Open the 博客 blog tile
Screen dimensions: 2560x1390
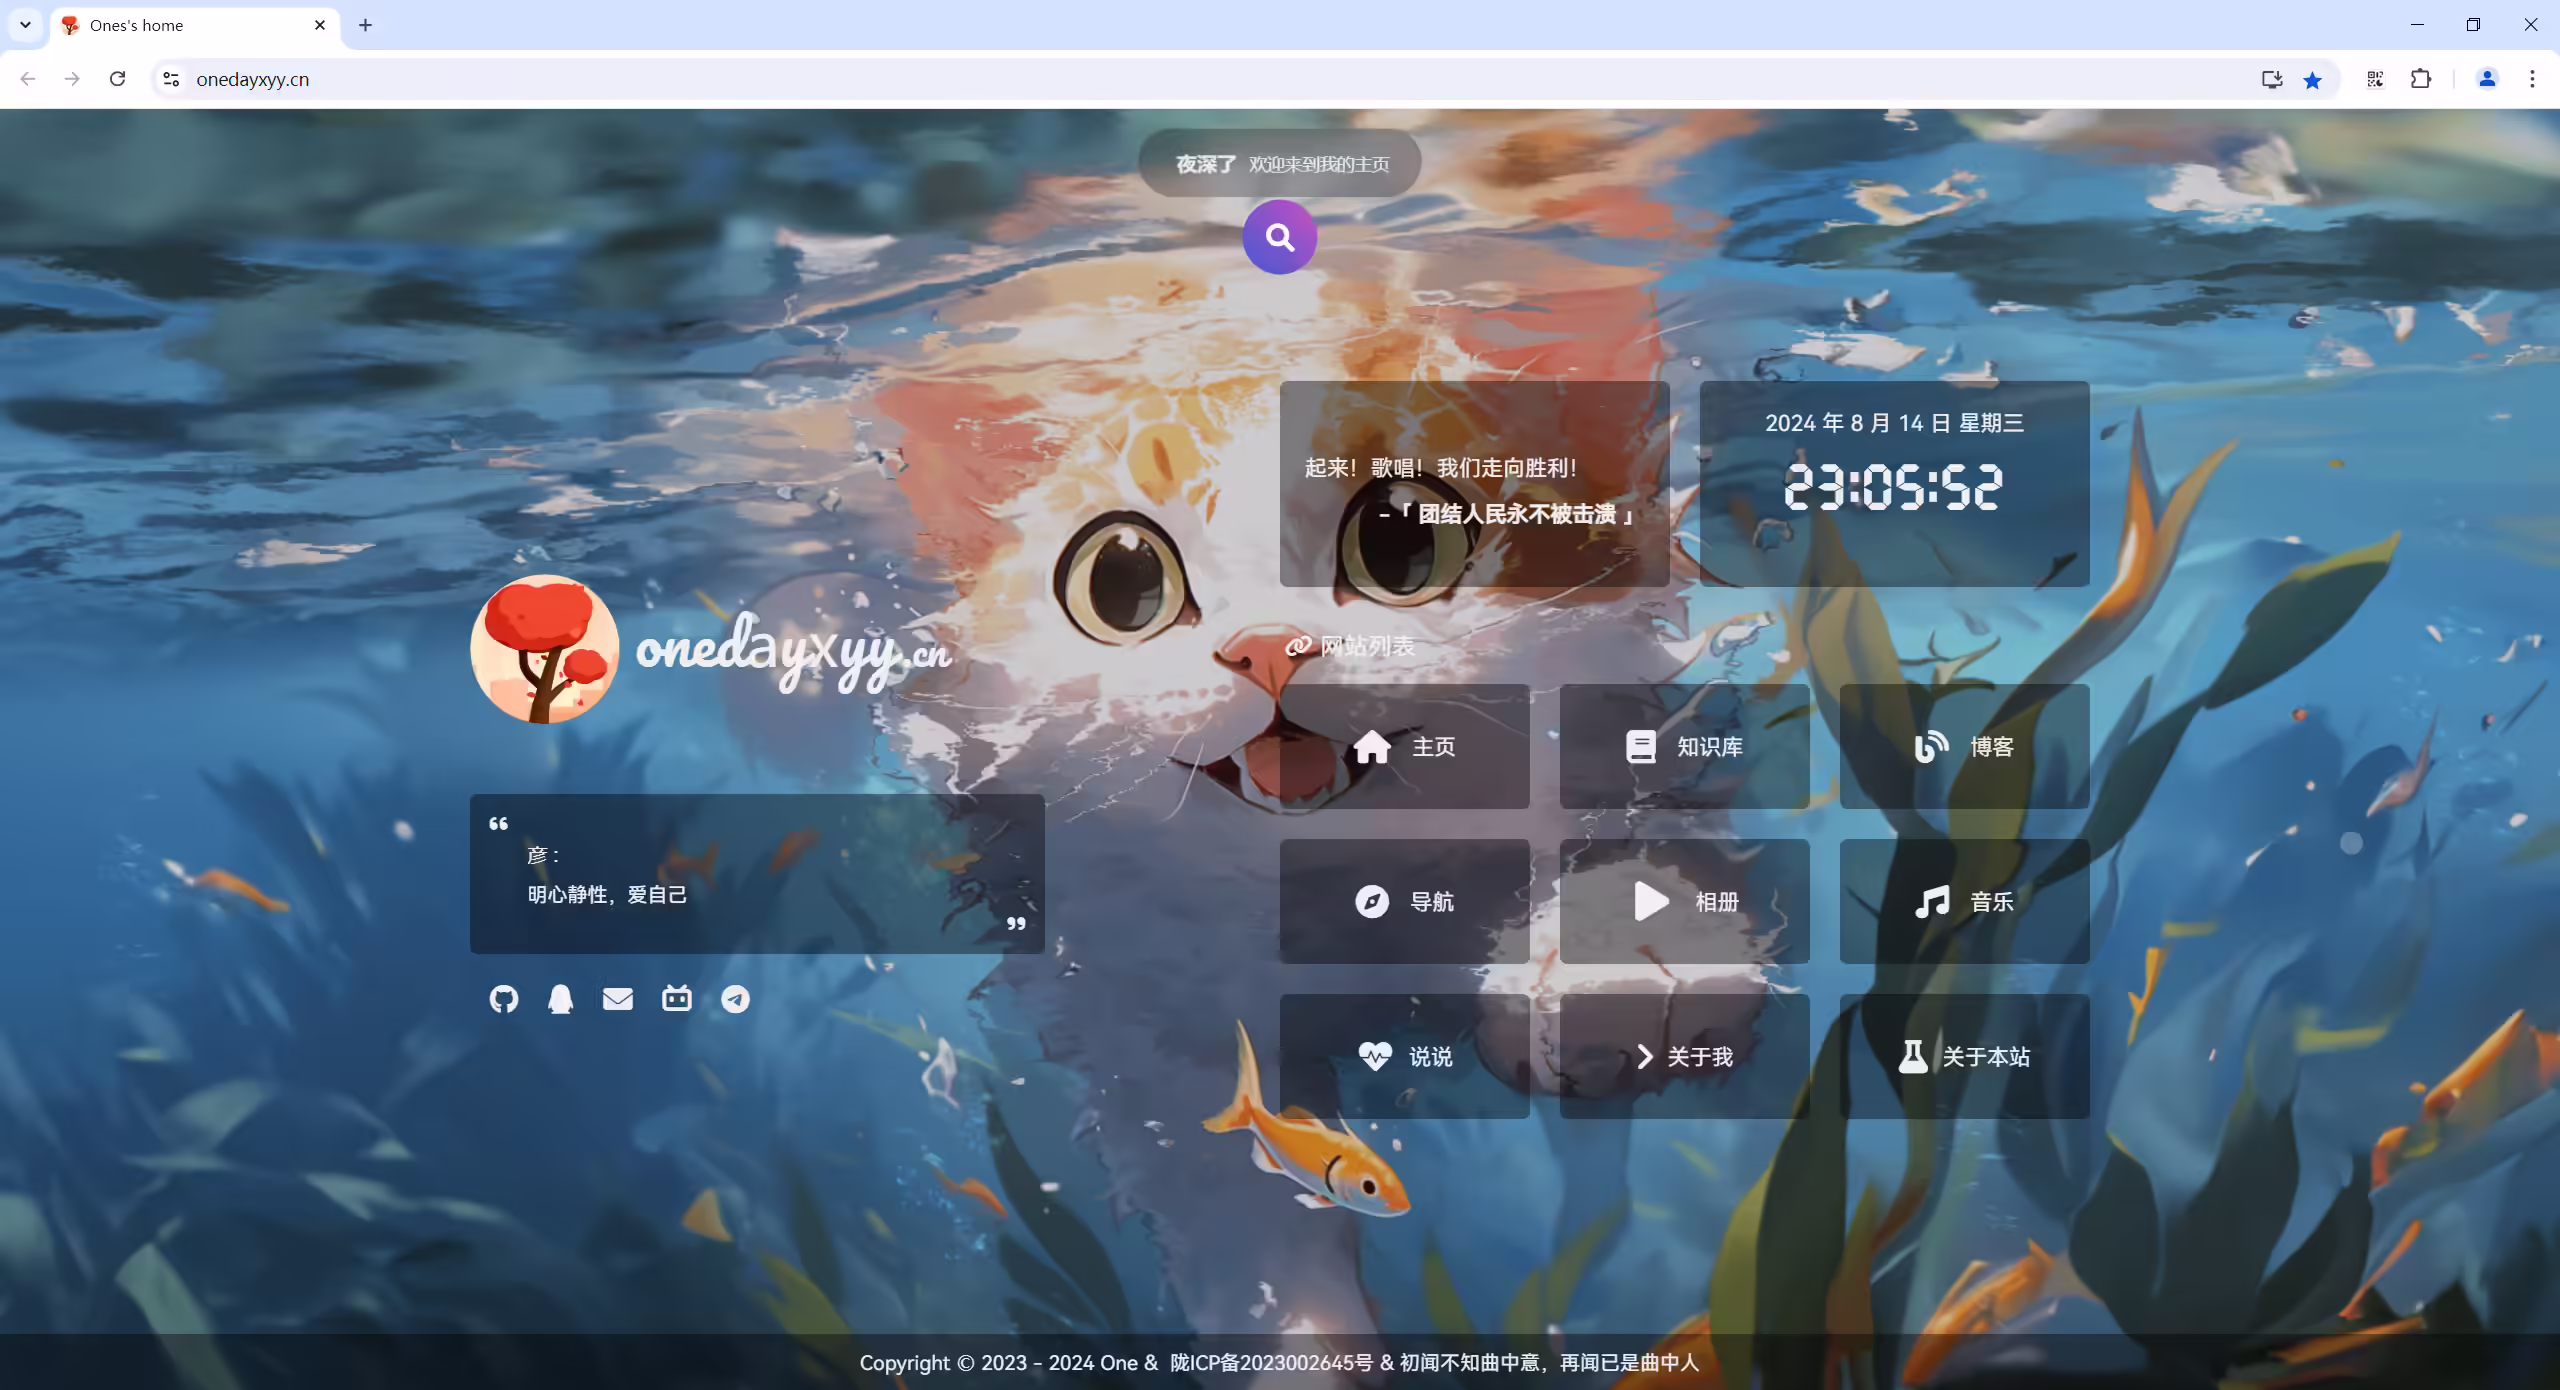(x=1964, y=747)
